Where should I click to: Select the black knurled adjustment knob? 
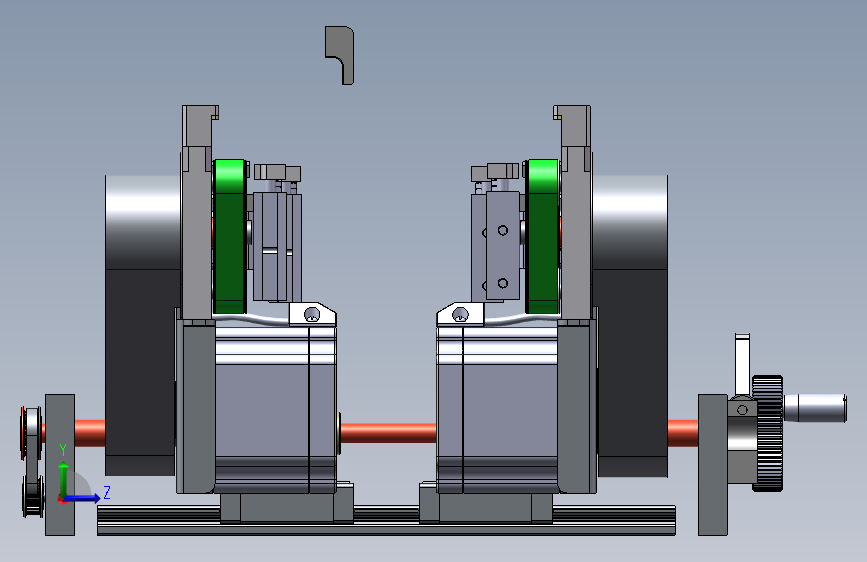pos(767,433)
